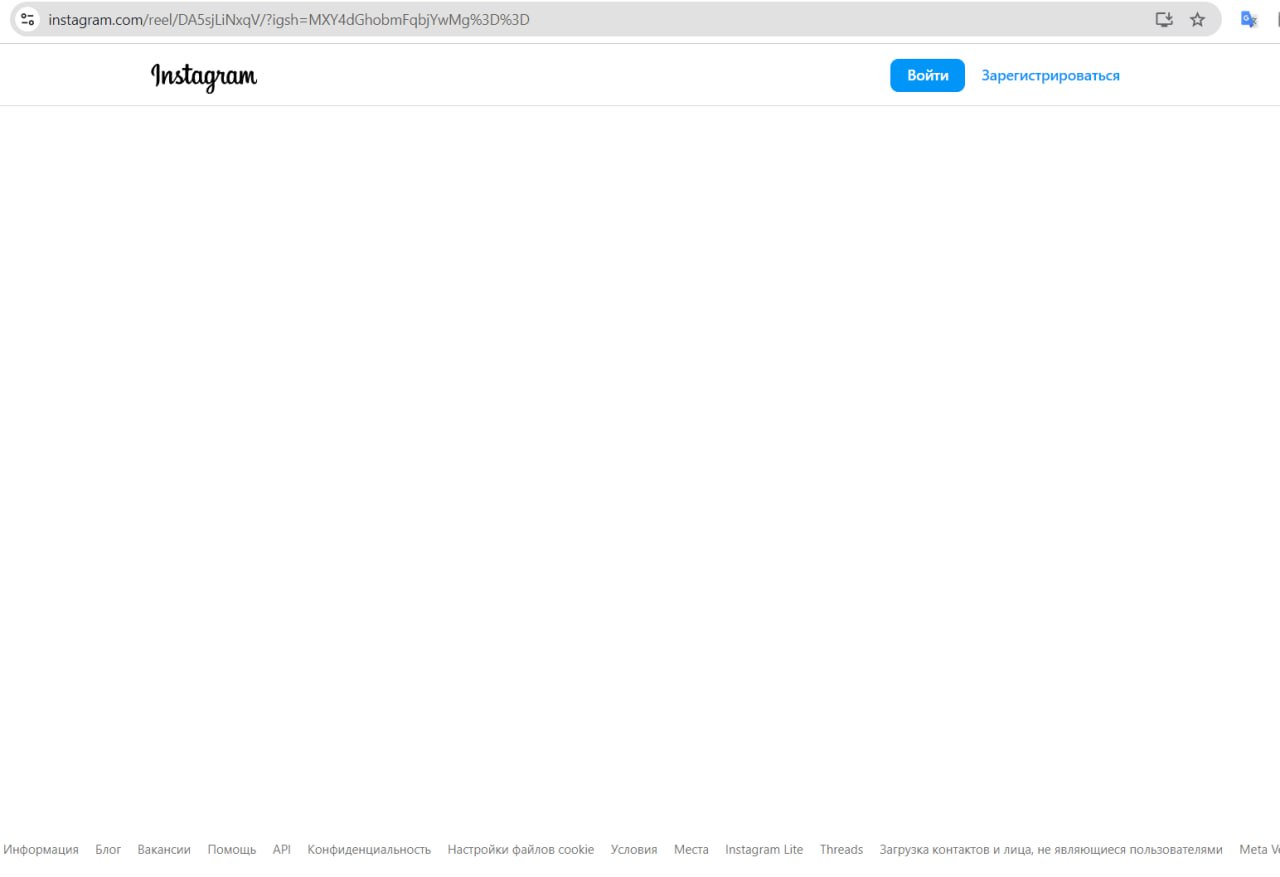The height and width of the screenshot is (877, 1280).
Task: Open the Threads footer link
Action: pyautogui.click(x=841, y=849)
